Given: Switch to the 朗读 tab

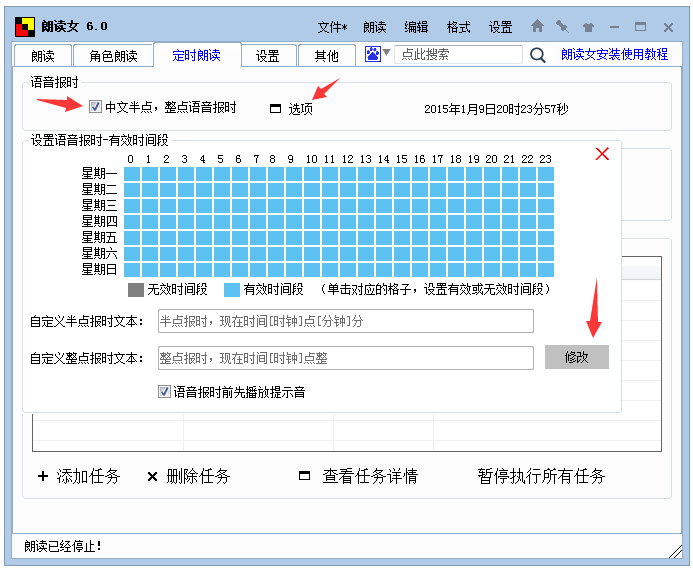Looking at the screenshot, I should coord(43,56).
